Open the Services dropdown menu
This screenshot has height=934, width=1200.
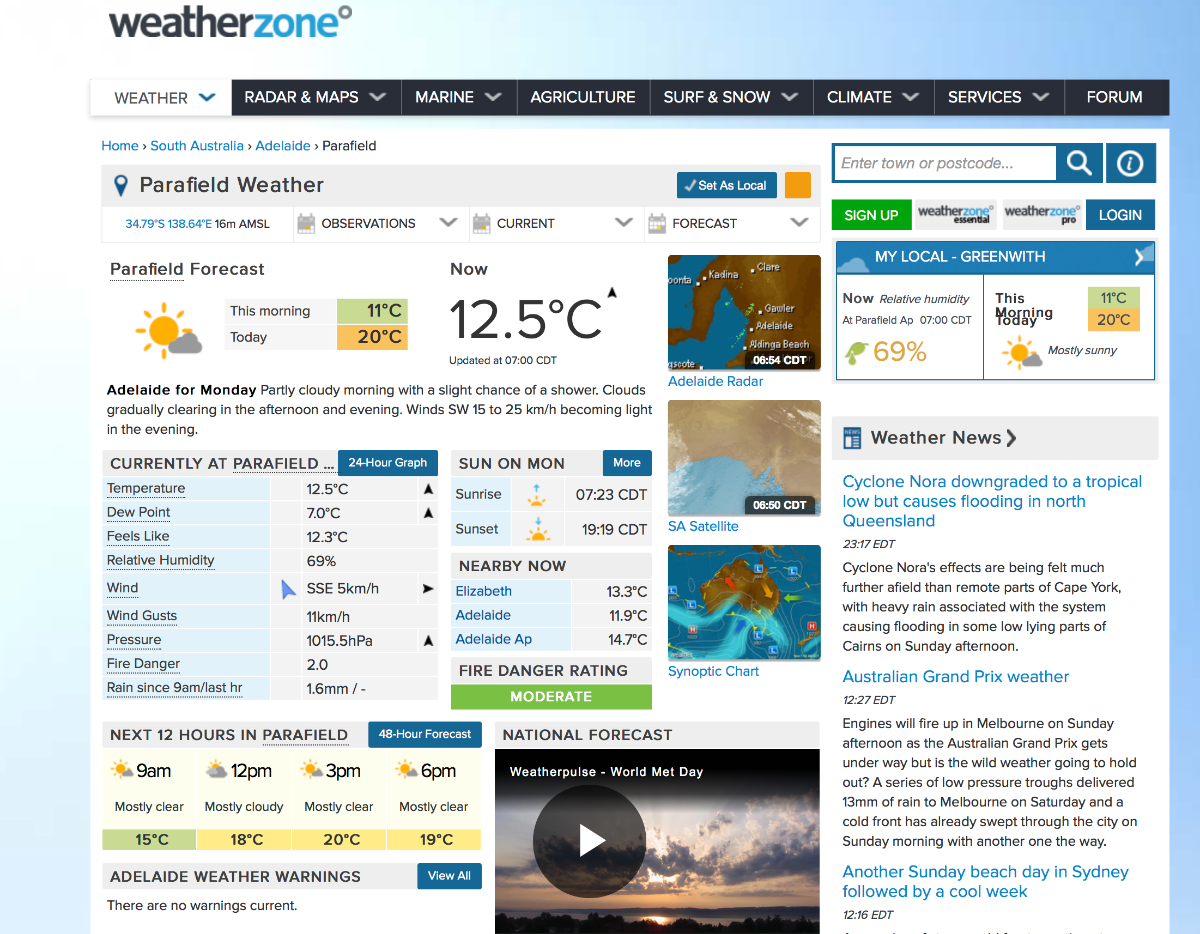coord(998,97)
